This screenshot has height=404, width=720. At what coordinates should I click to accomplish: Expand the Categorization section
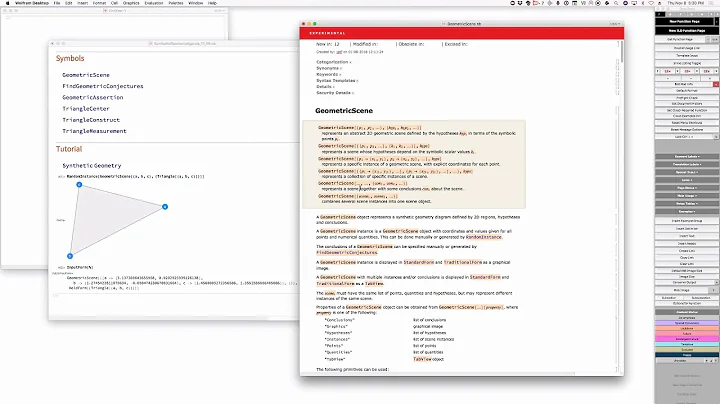pyautogui.click(x=333, y=62)
